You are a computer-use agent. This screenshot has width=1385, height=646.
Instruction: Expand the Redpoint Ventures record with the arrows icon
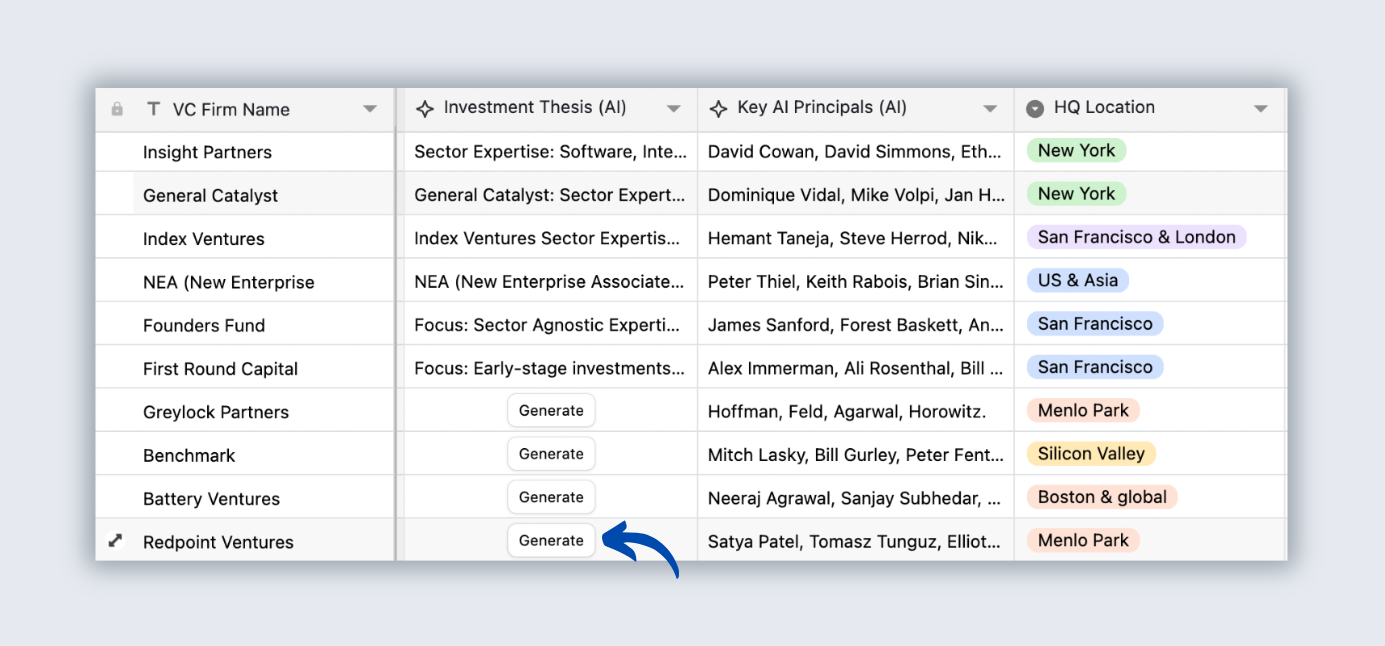click(116, 541)
